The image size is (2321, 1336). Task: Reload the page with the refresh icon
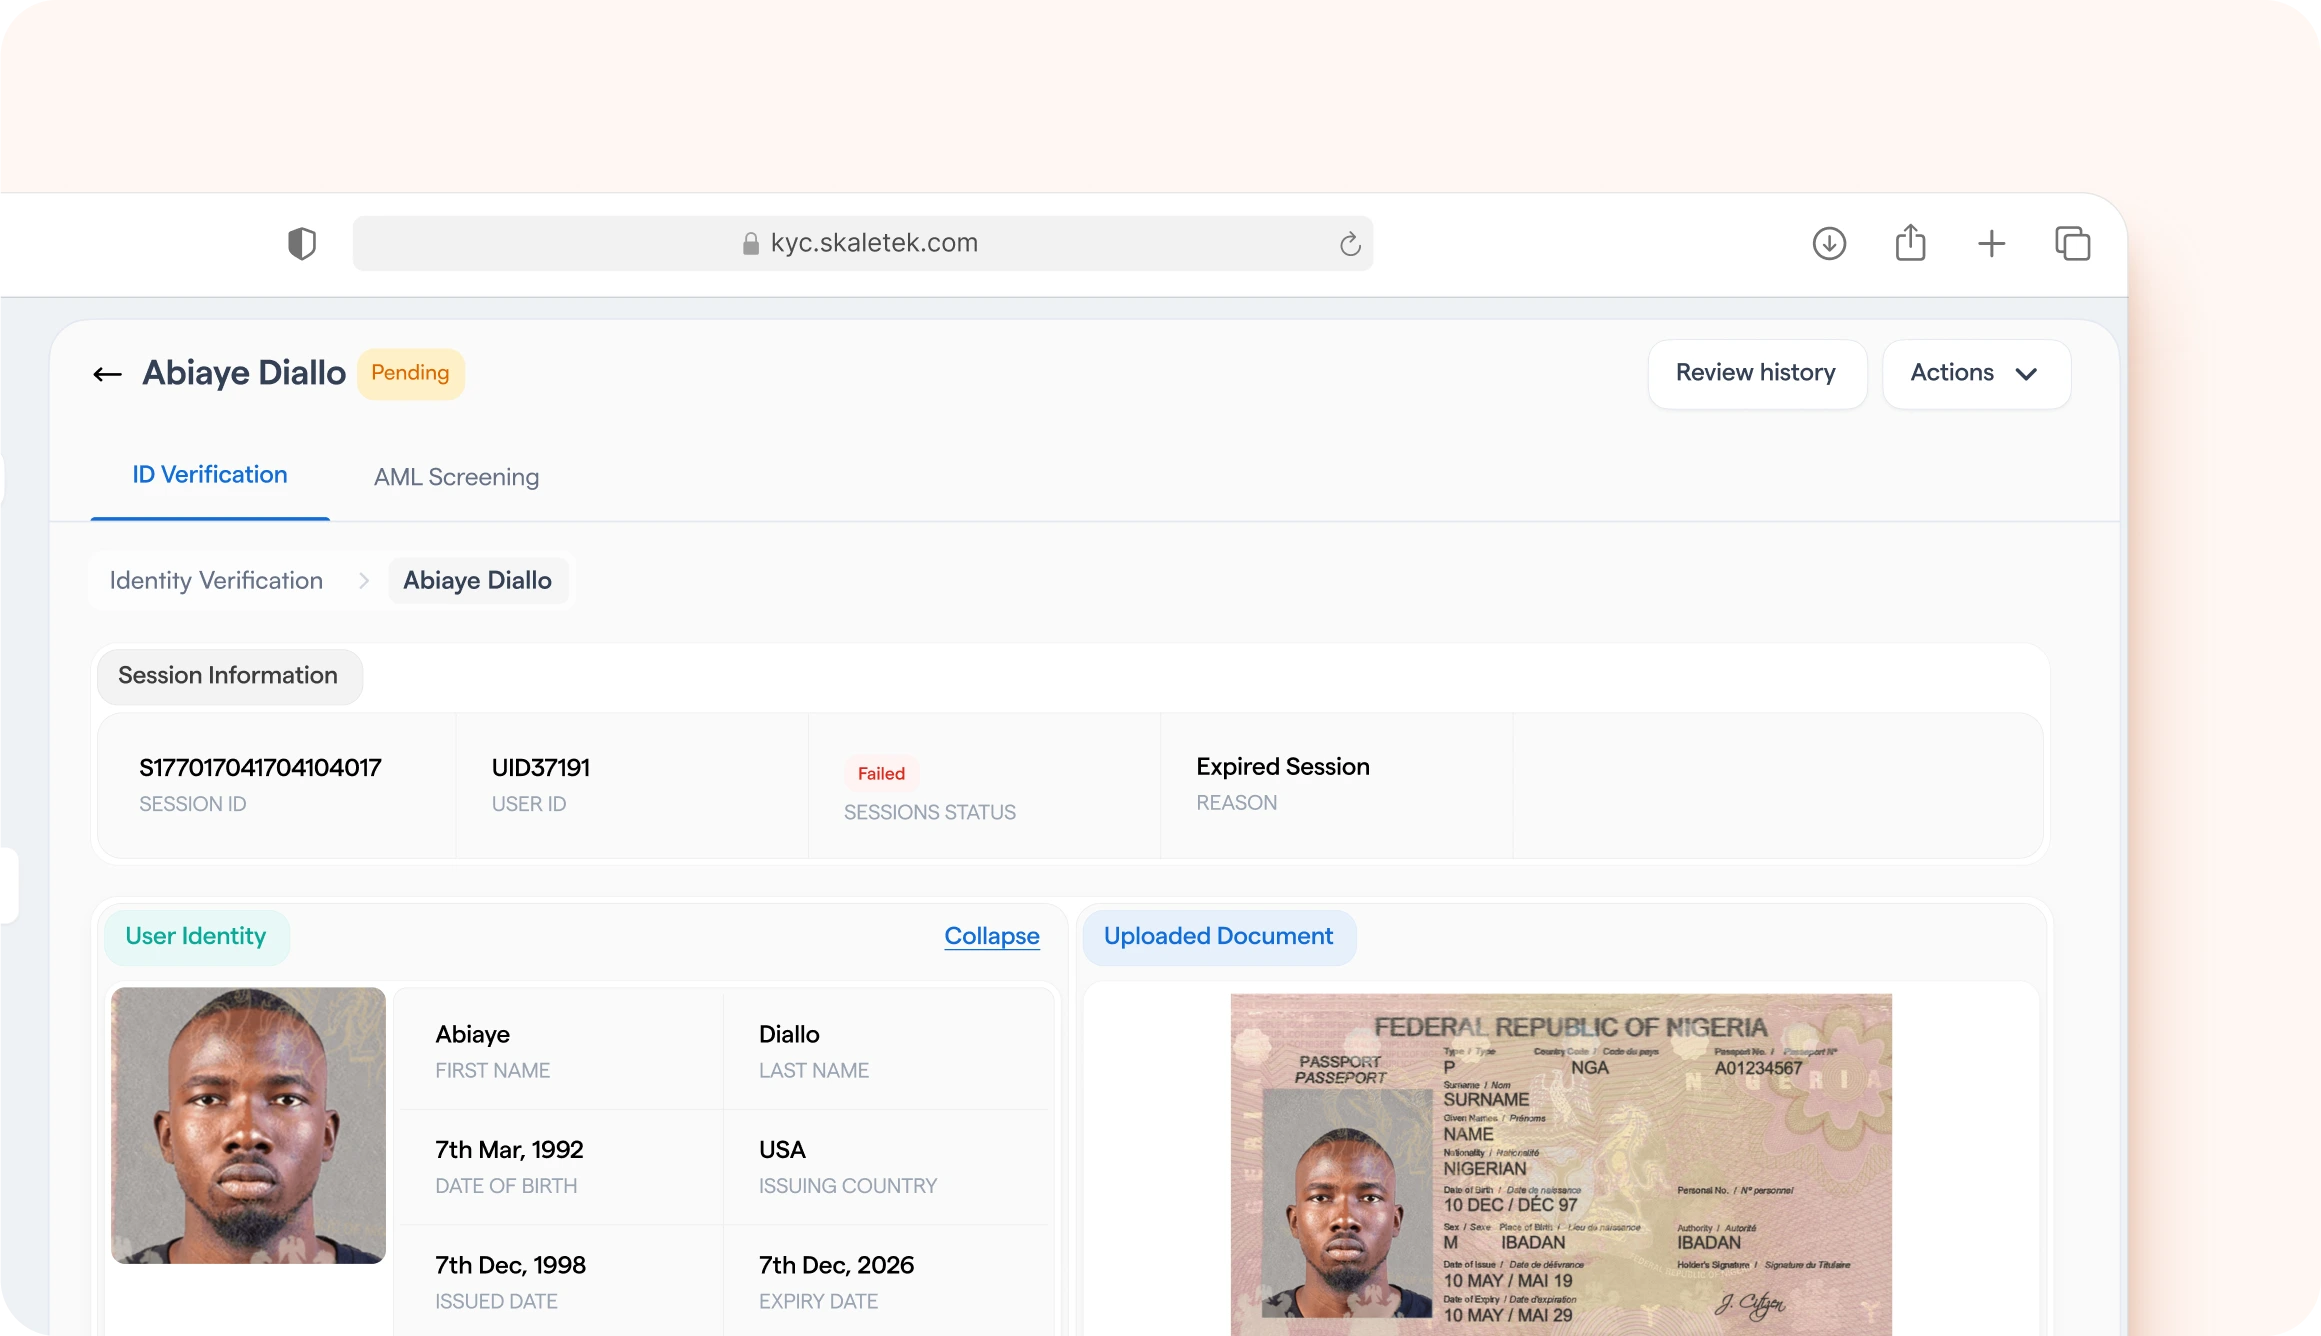(x=1350, y=244)
